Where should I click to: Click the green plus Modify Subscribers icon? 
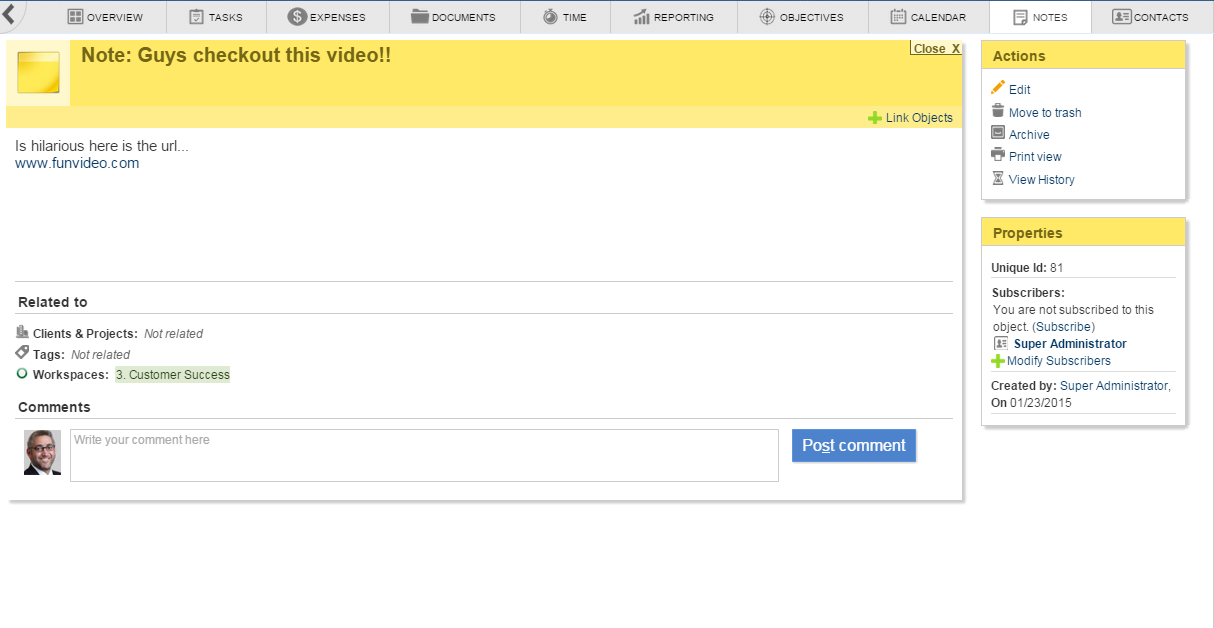pyautogui.click(x=997, y=361)
